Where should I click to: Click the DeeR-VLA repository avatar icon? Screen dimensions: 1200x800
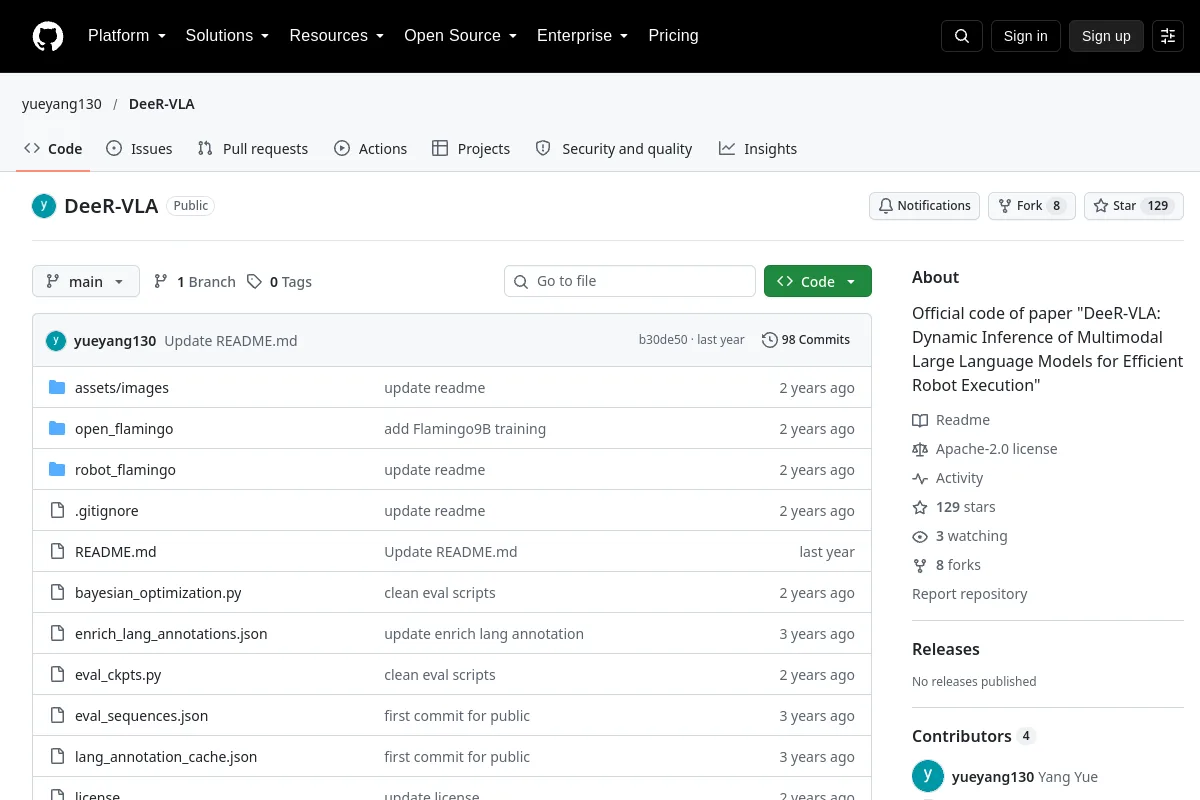pos(44,206)
